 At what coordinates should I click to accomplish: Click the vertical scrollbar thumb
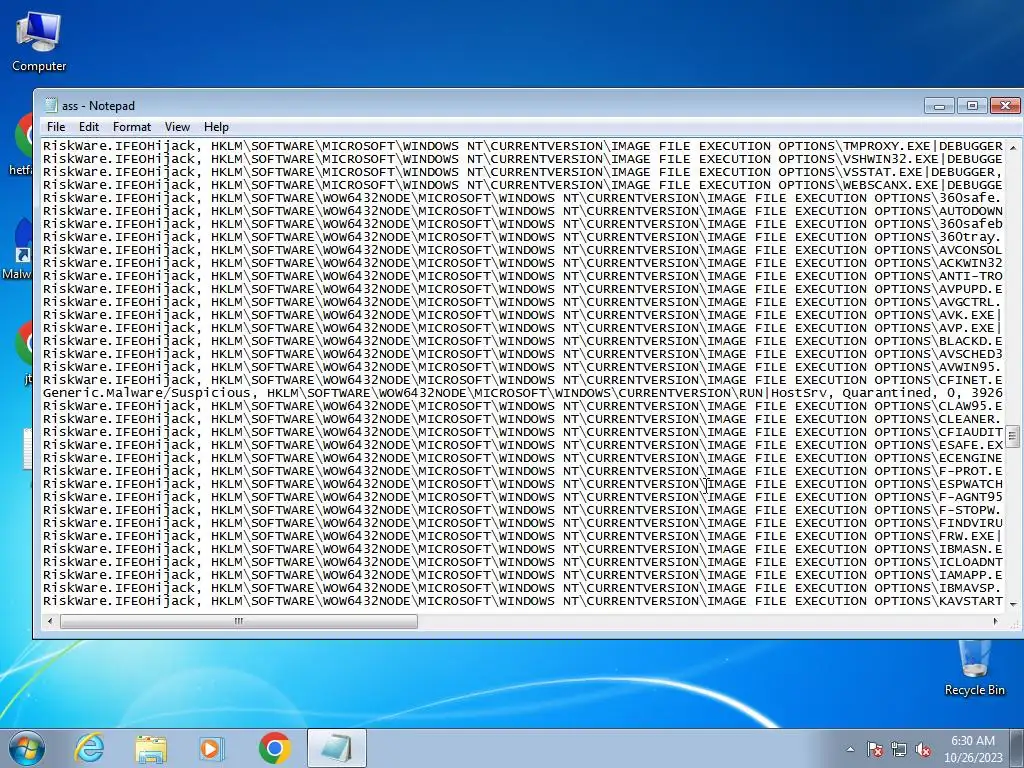(x=1013, y=436)
